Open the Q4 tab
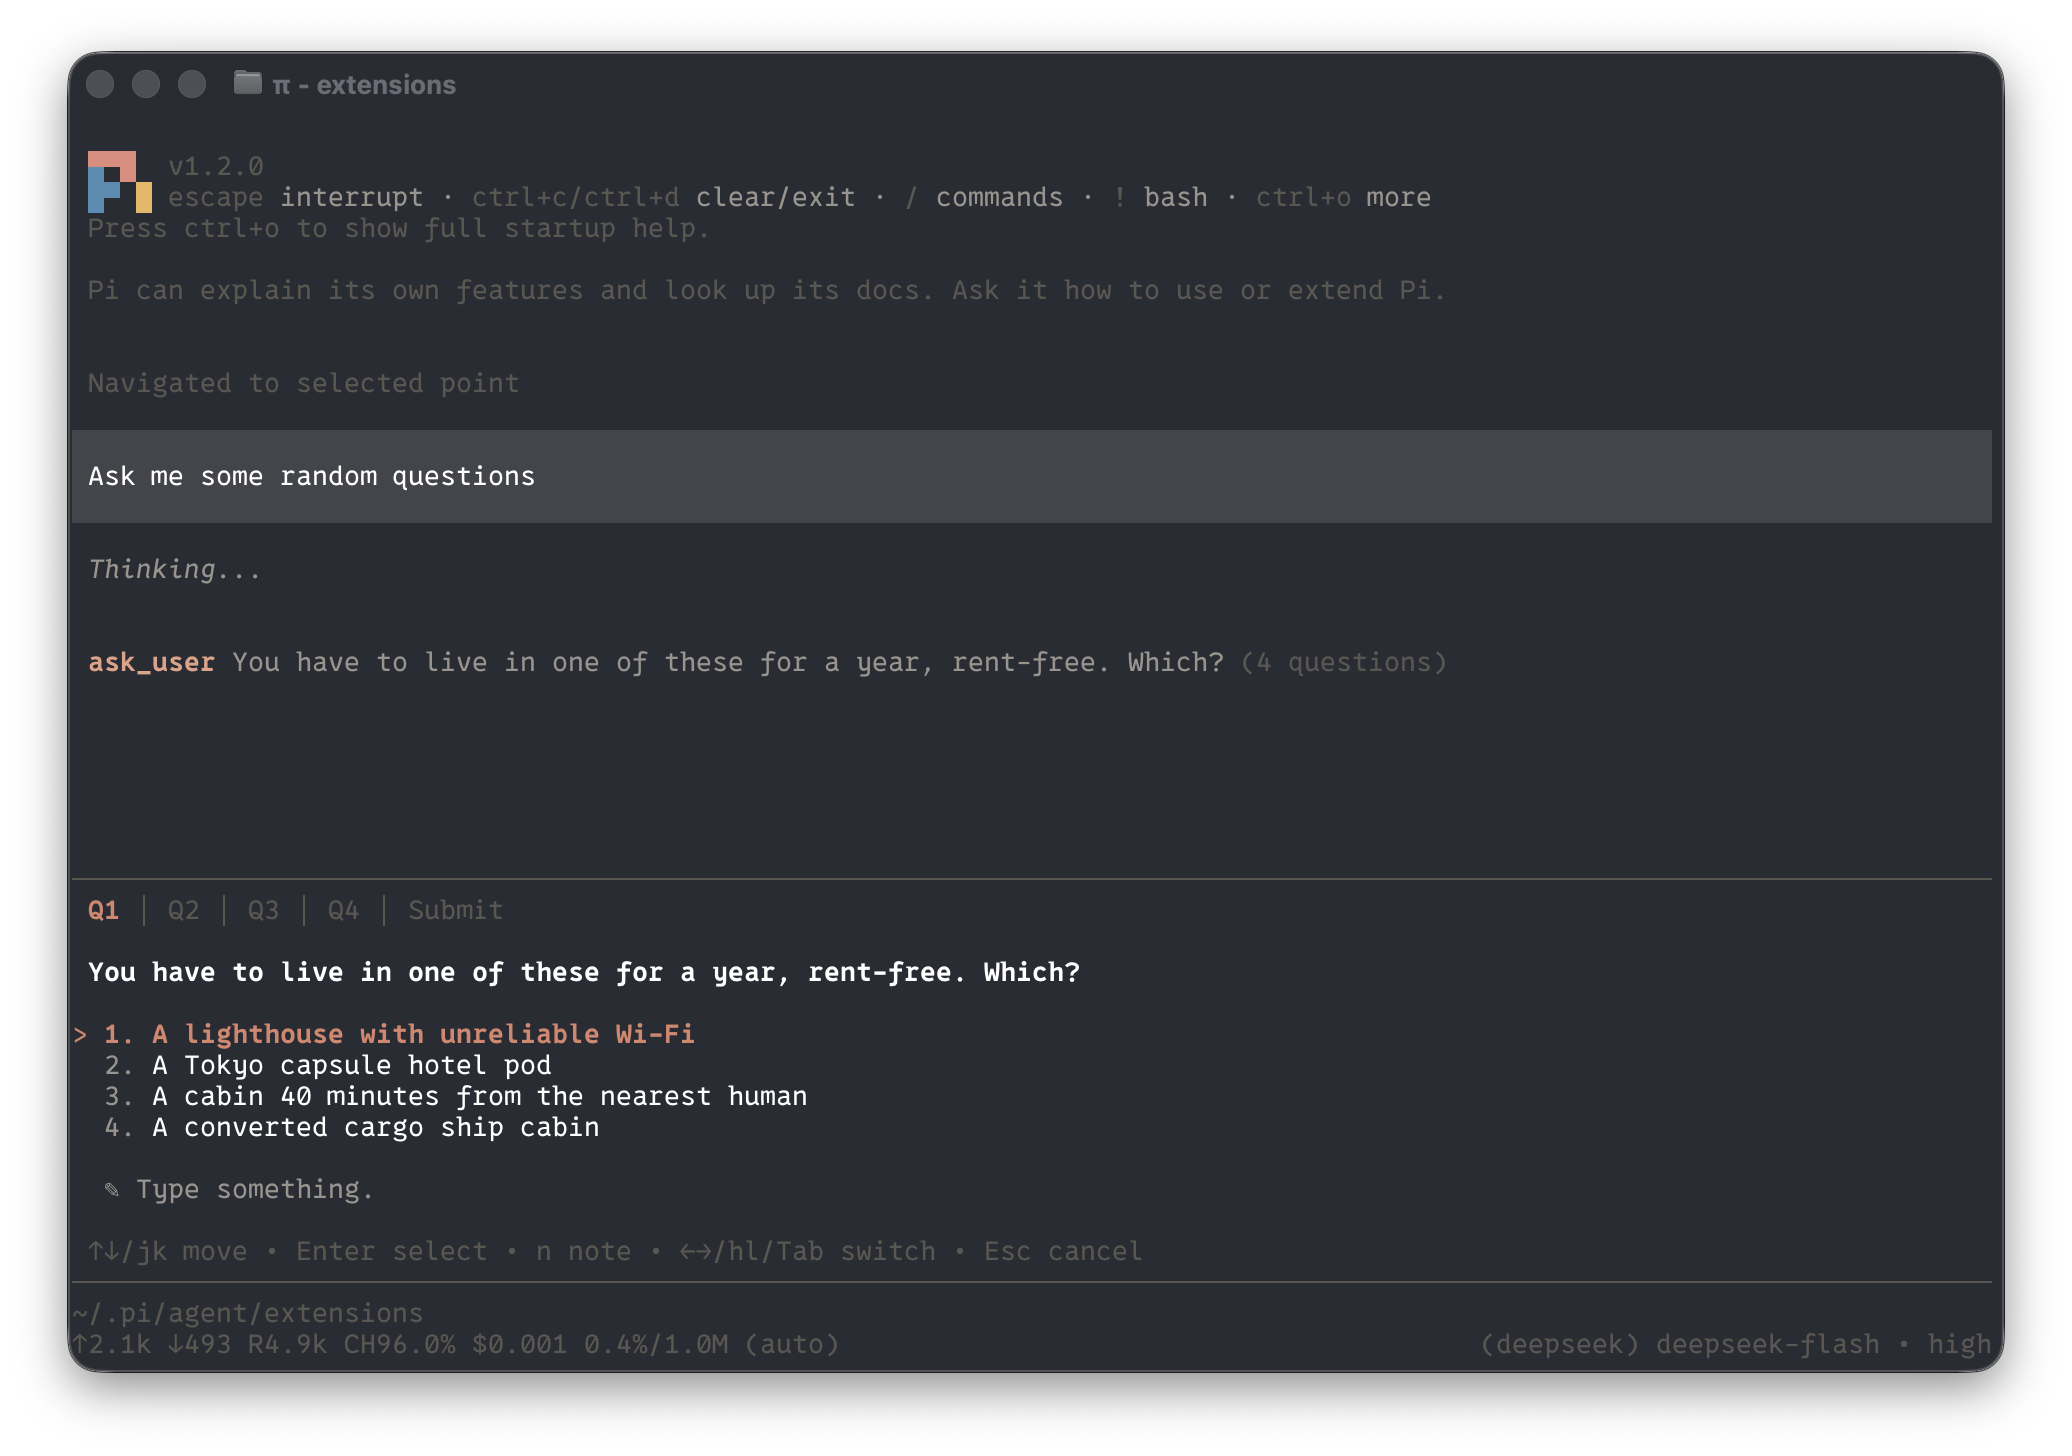2072x1456 pixels. coord(343,910)
